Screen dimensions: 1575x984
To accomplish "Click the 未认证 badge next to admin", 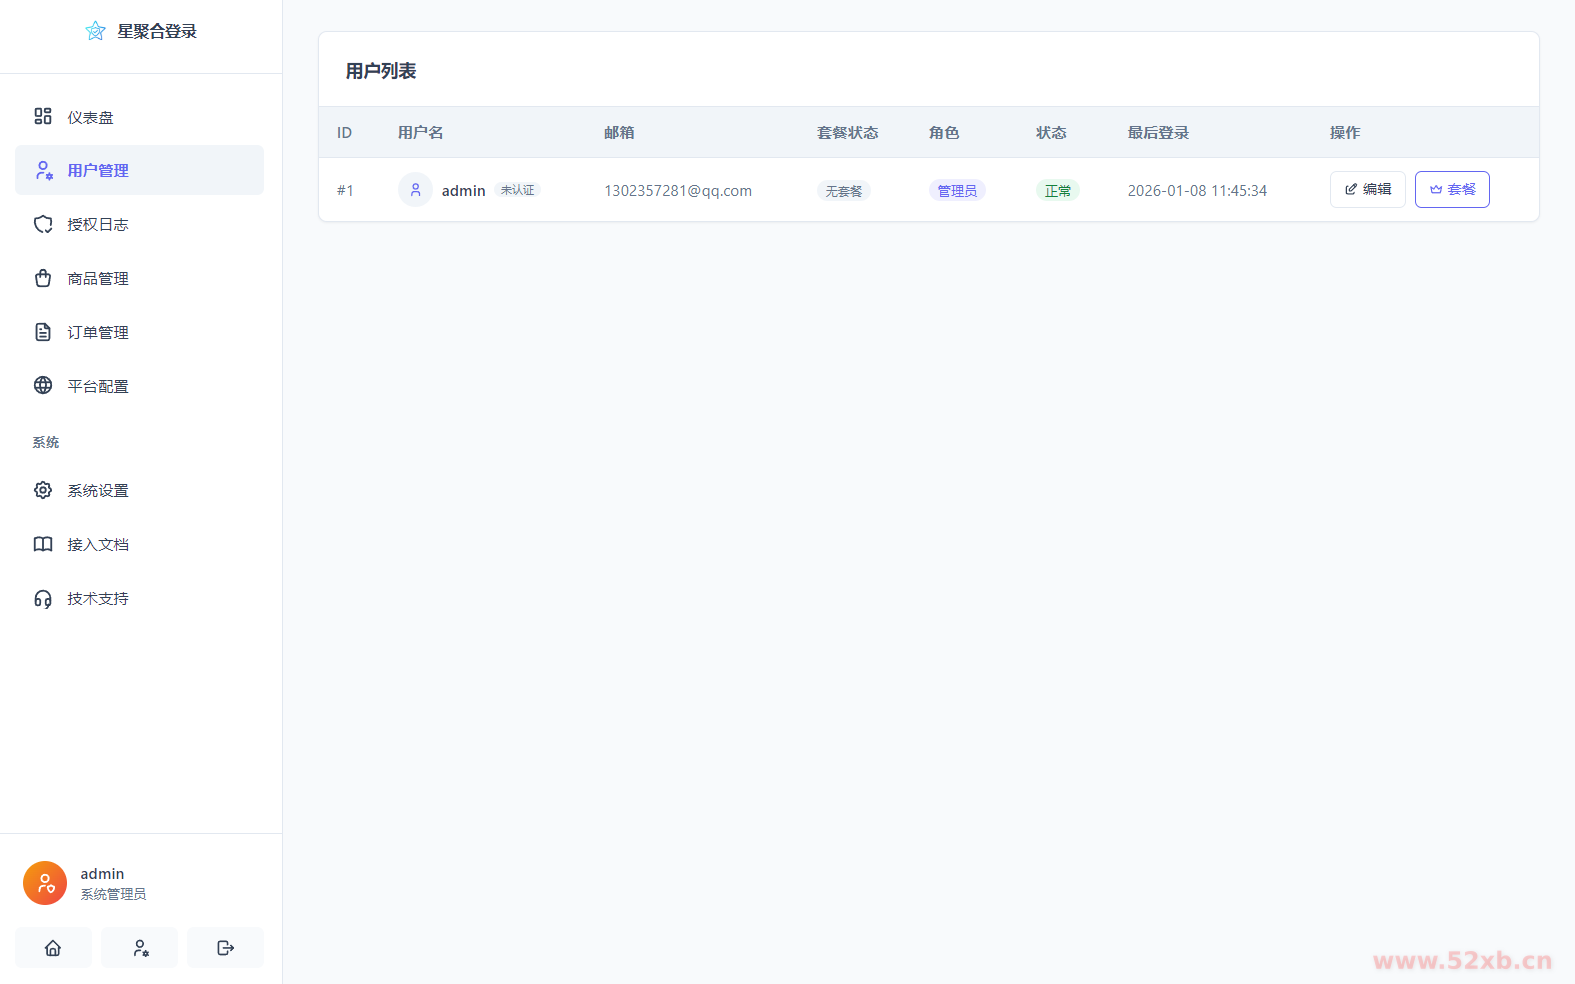I will pos(517,190).
